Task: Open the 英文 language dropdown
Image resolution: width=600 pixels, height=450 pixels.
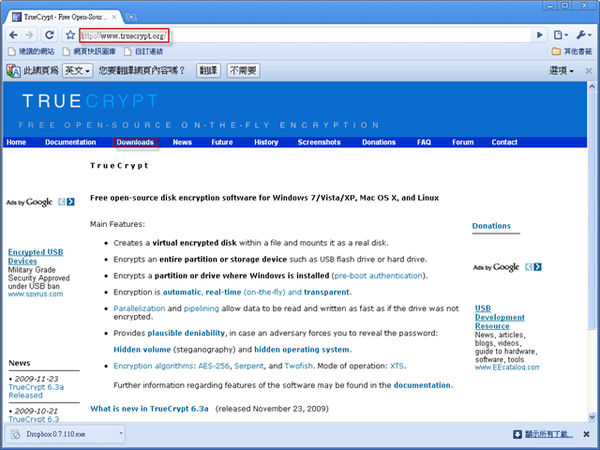Action: pos(78,71)
